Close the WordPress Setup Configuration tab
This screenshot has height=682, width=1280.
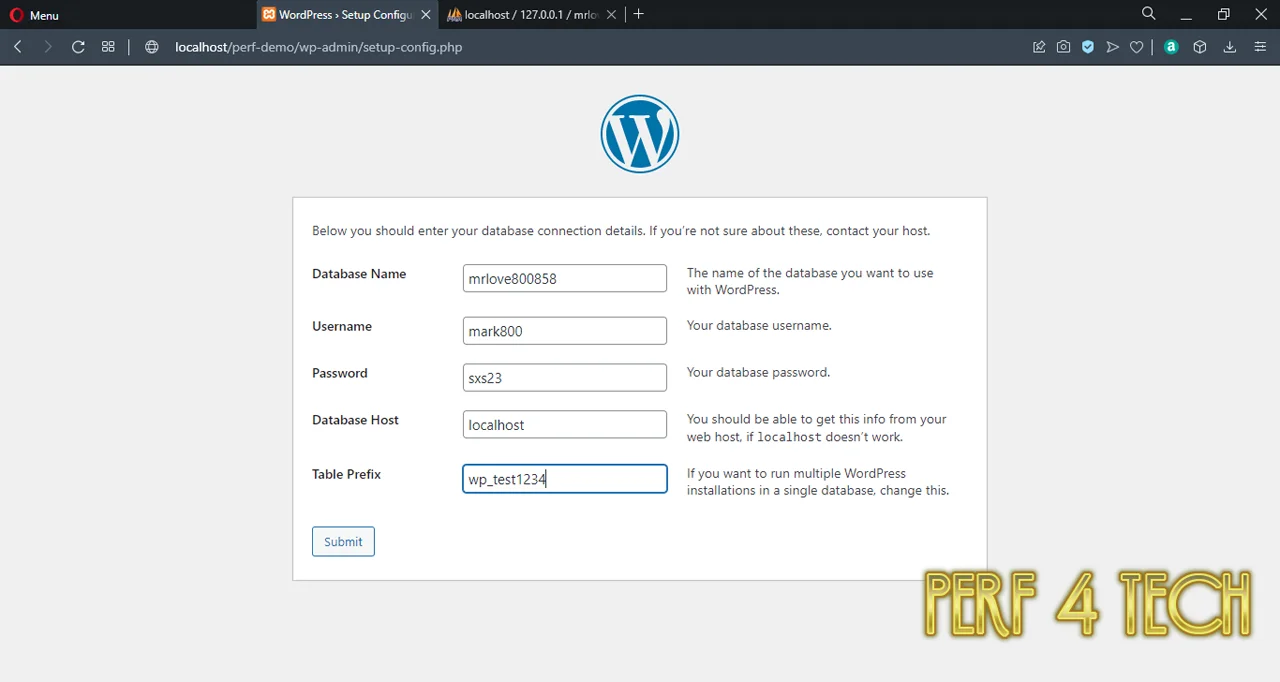pos(427,15)
